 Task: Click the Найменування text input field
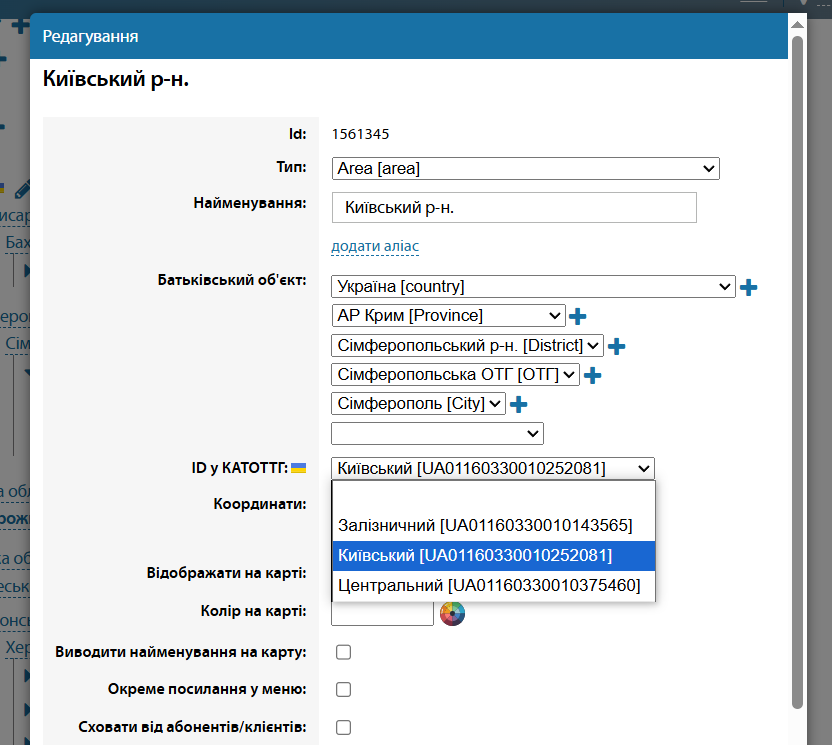click(514, 208)
